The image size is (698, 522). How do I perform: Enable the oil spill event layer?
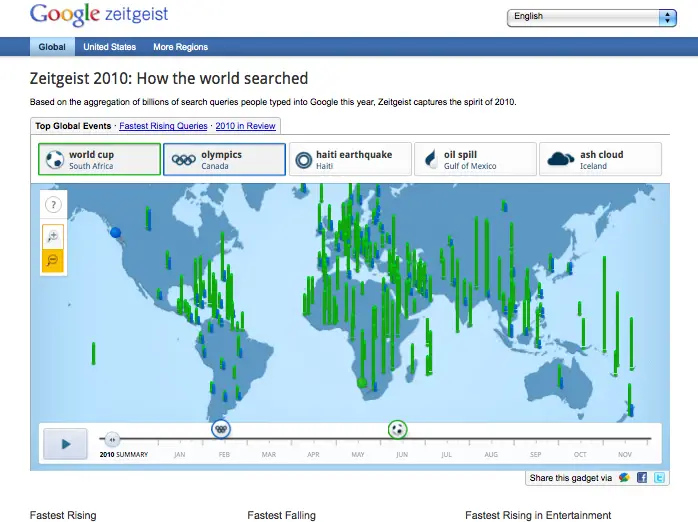pos(474,159)
